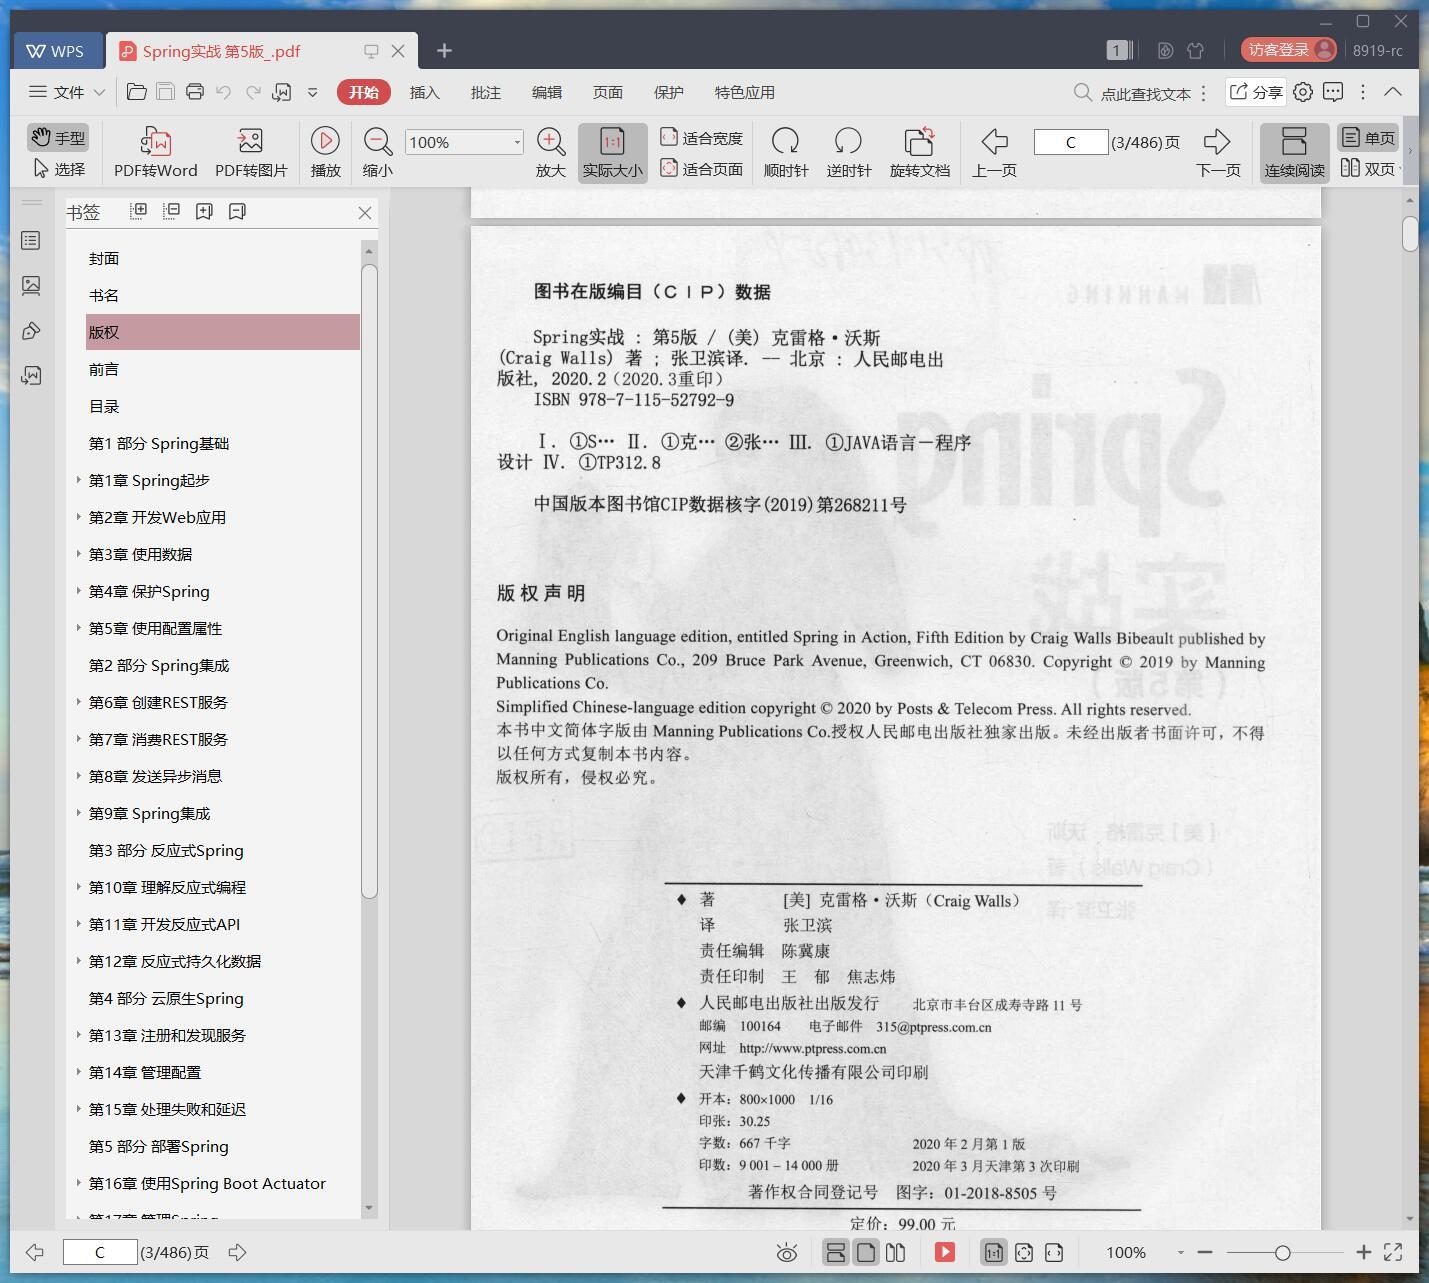Activate the 手型 hand tool

pyautogui.click(x=57, y=138)
